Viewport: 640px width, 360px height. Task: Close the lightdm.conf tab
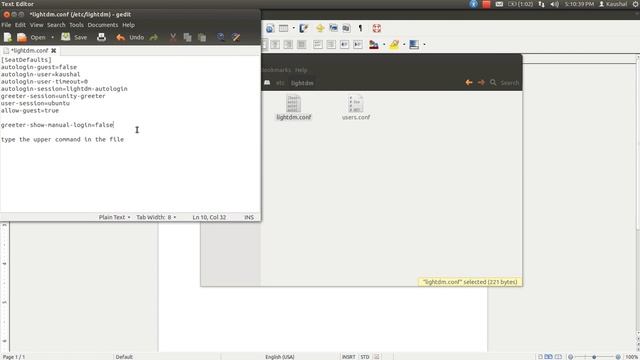53,51
